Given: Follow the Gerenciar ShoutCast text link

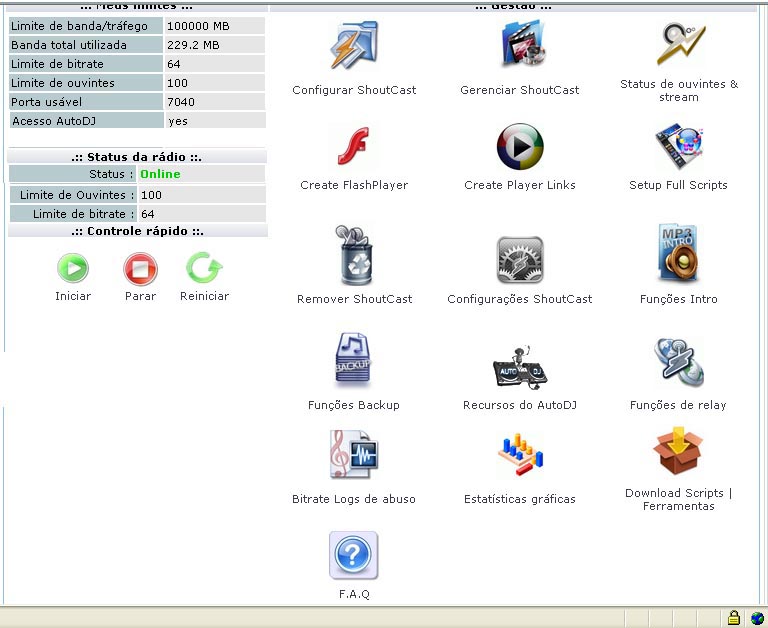Looking at the screenshot, I should click(x=520, y=90).
